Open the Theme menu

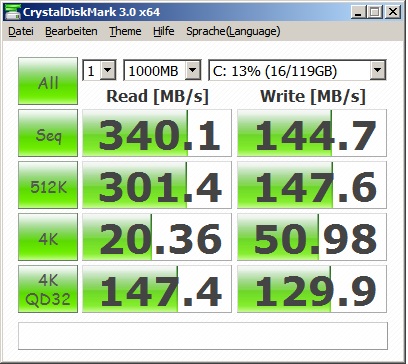[x=125, y=31]
